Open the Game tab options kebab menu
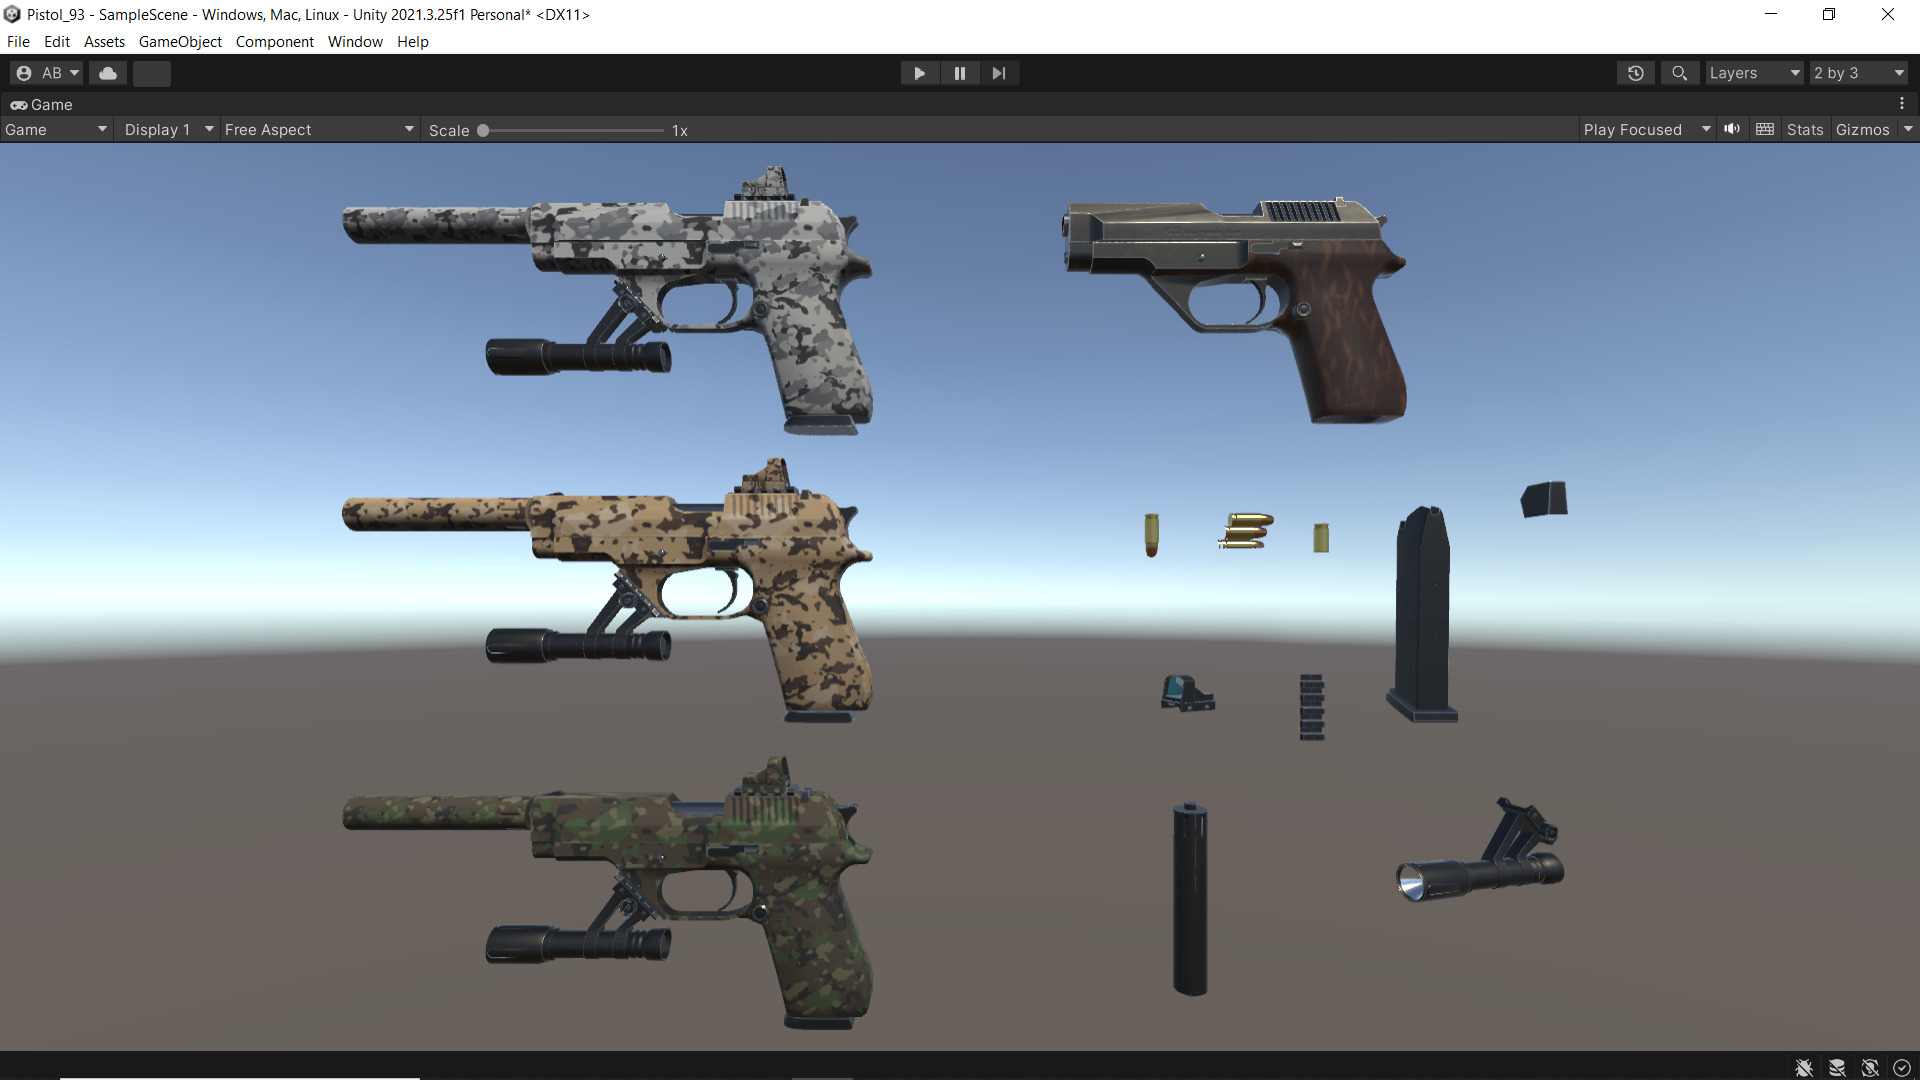 (x=1902, y=104)
